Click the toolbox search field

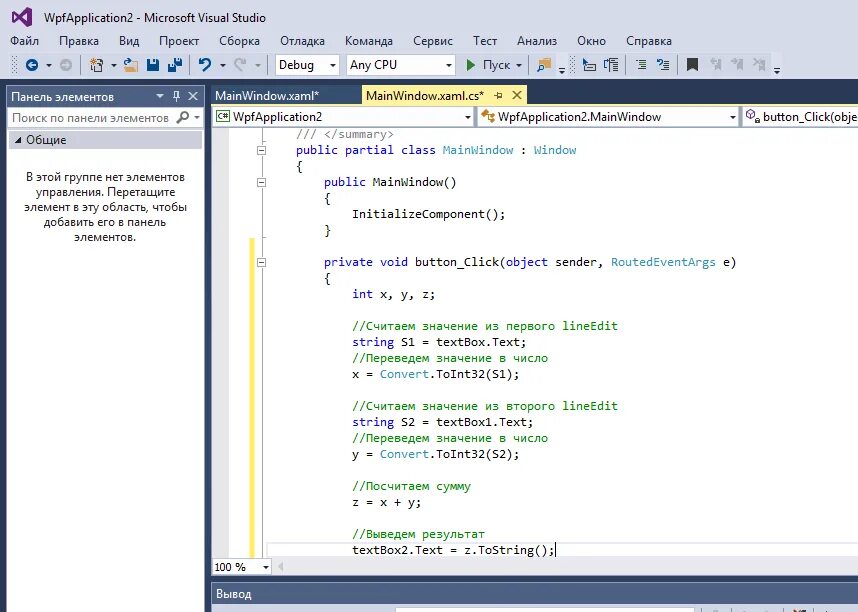(x=91, y=118)
